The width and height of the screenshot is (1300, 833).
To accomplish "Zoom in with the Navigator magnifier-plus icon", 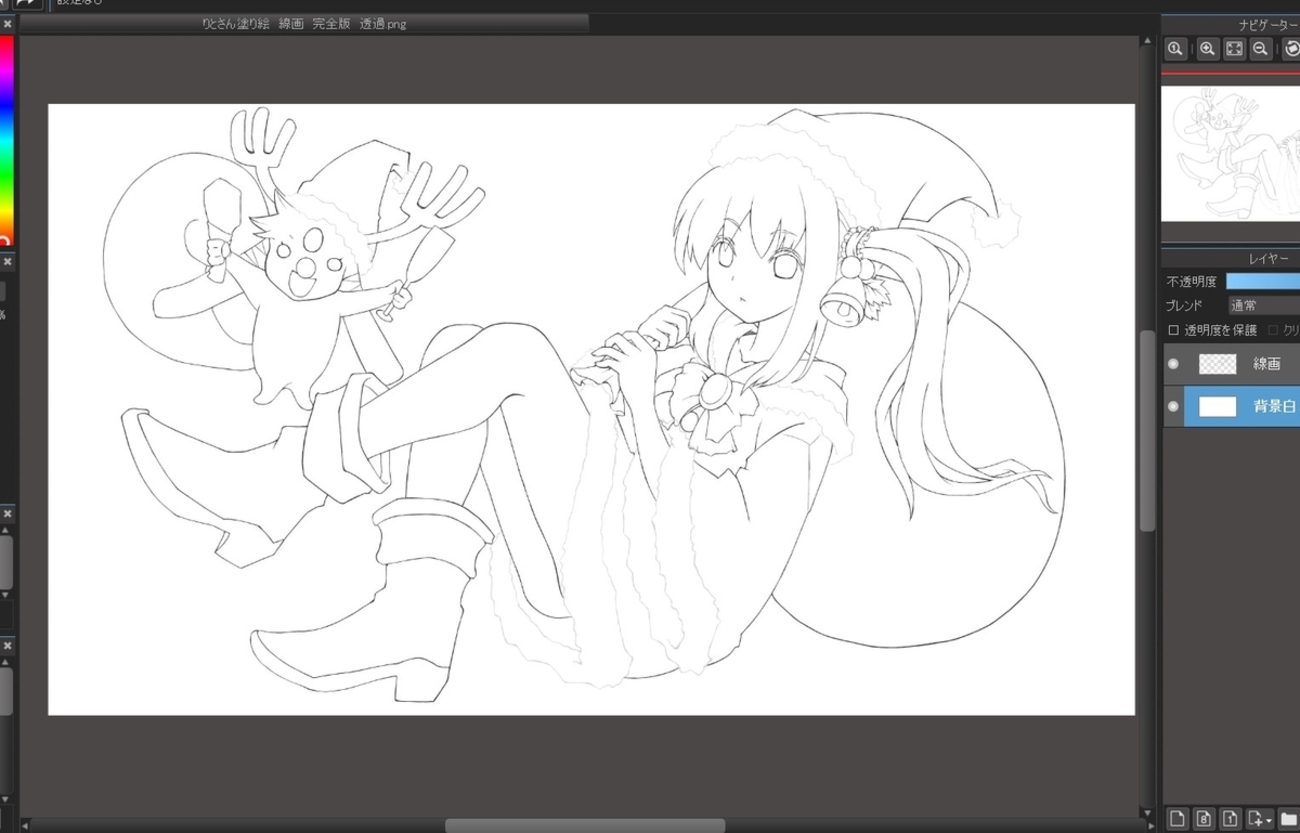I will click(x=1208, y=48).
